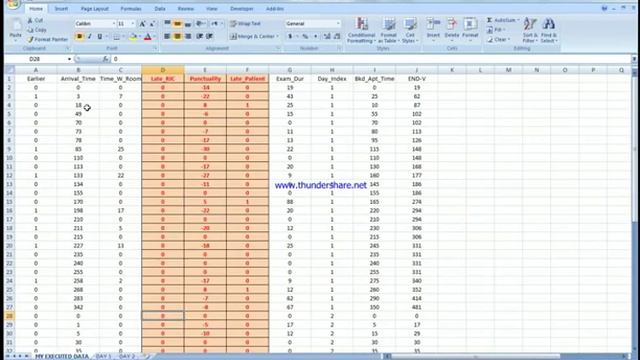The width and height of the screenshot is (640, 360).
Task: Open the Help question mark icon
Action: (604, 8)
